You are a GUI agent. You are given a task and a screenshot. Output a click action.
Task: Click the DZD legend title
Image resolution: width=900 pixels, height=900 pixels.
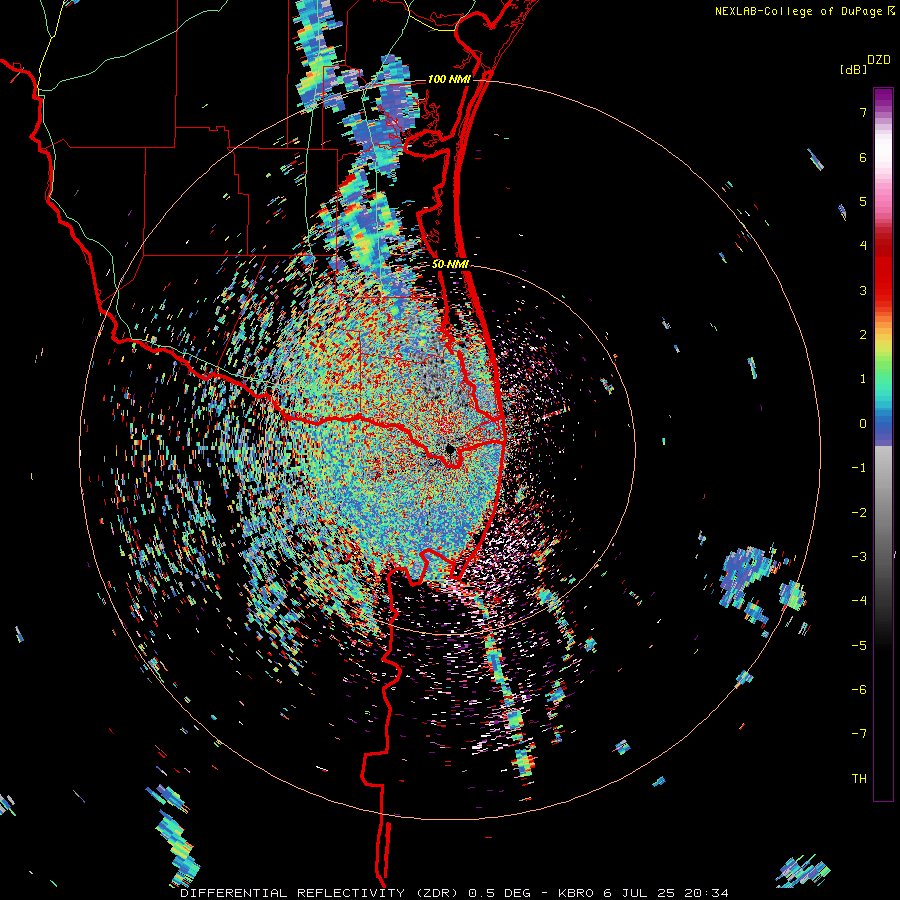pyautogui.click(x=879, y=60)
